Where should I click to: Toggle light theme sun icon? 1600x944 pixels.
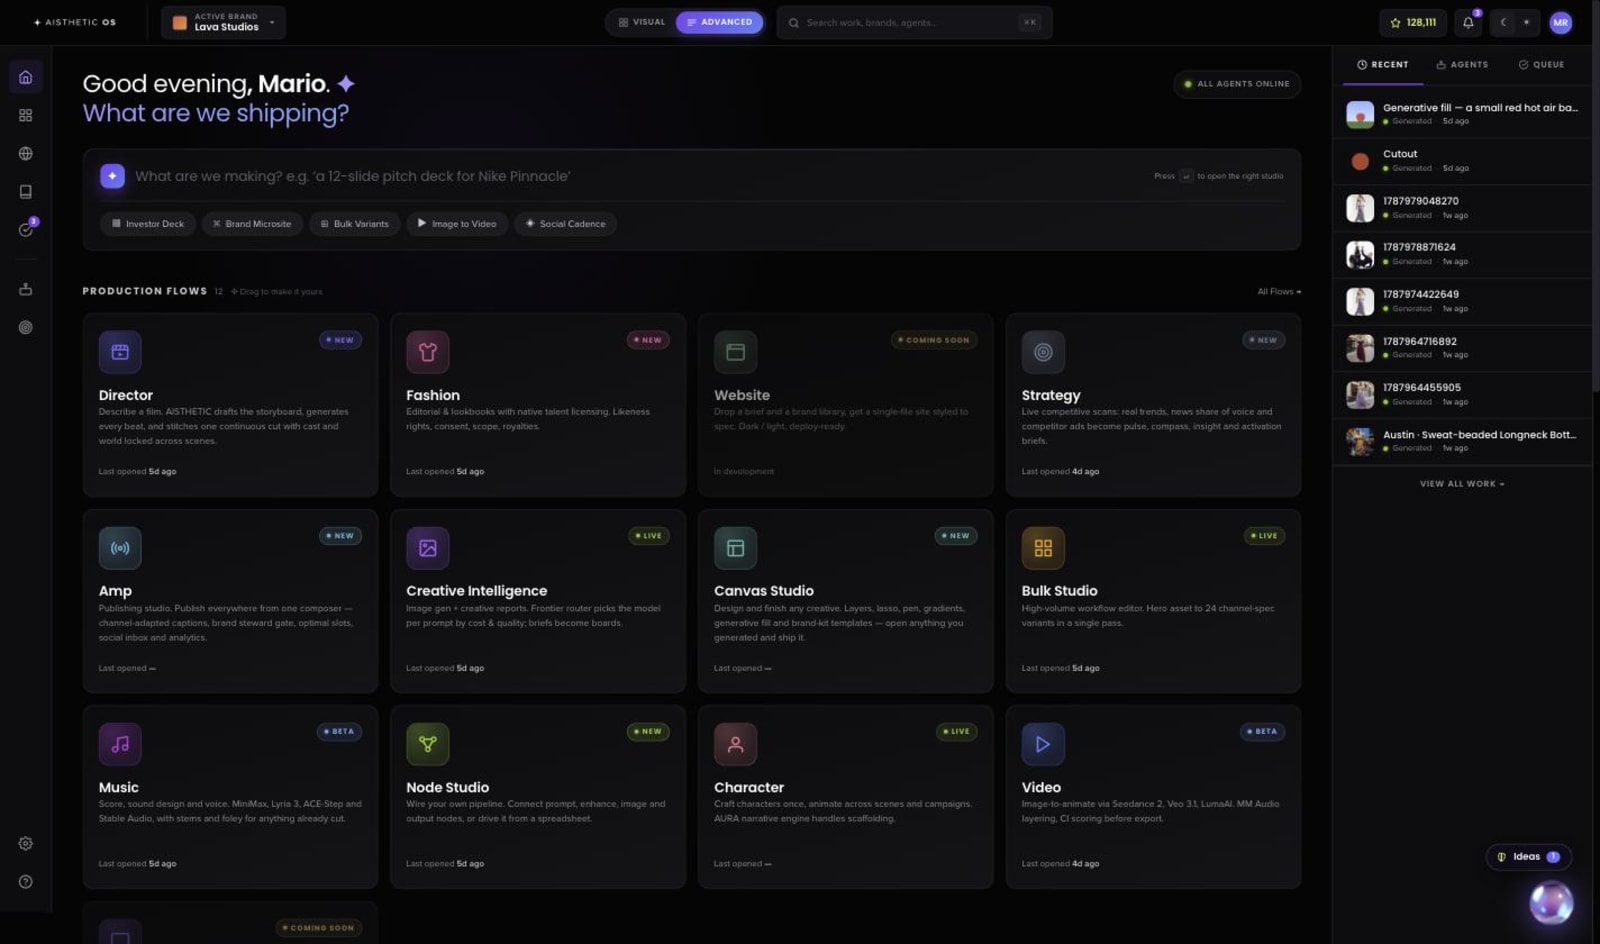tap(1526, 22)
